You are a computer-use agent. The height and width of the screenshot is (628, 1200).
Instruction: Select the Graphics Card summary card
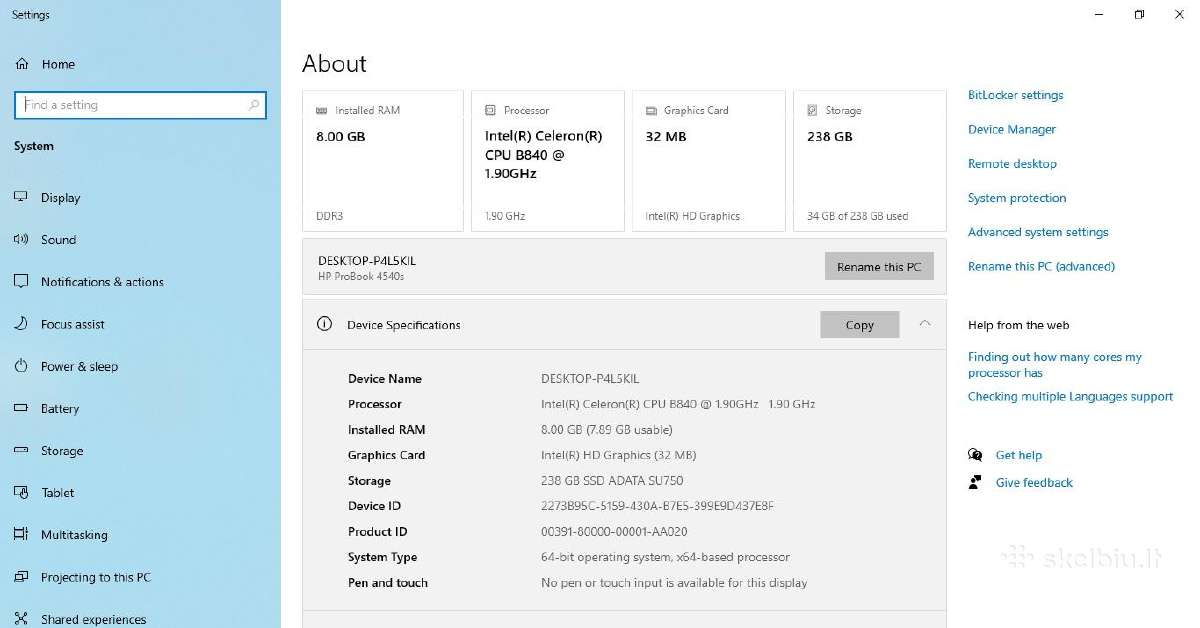tap(709, 161)
